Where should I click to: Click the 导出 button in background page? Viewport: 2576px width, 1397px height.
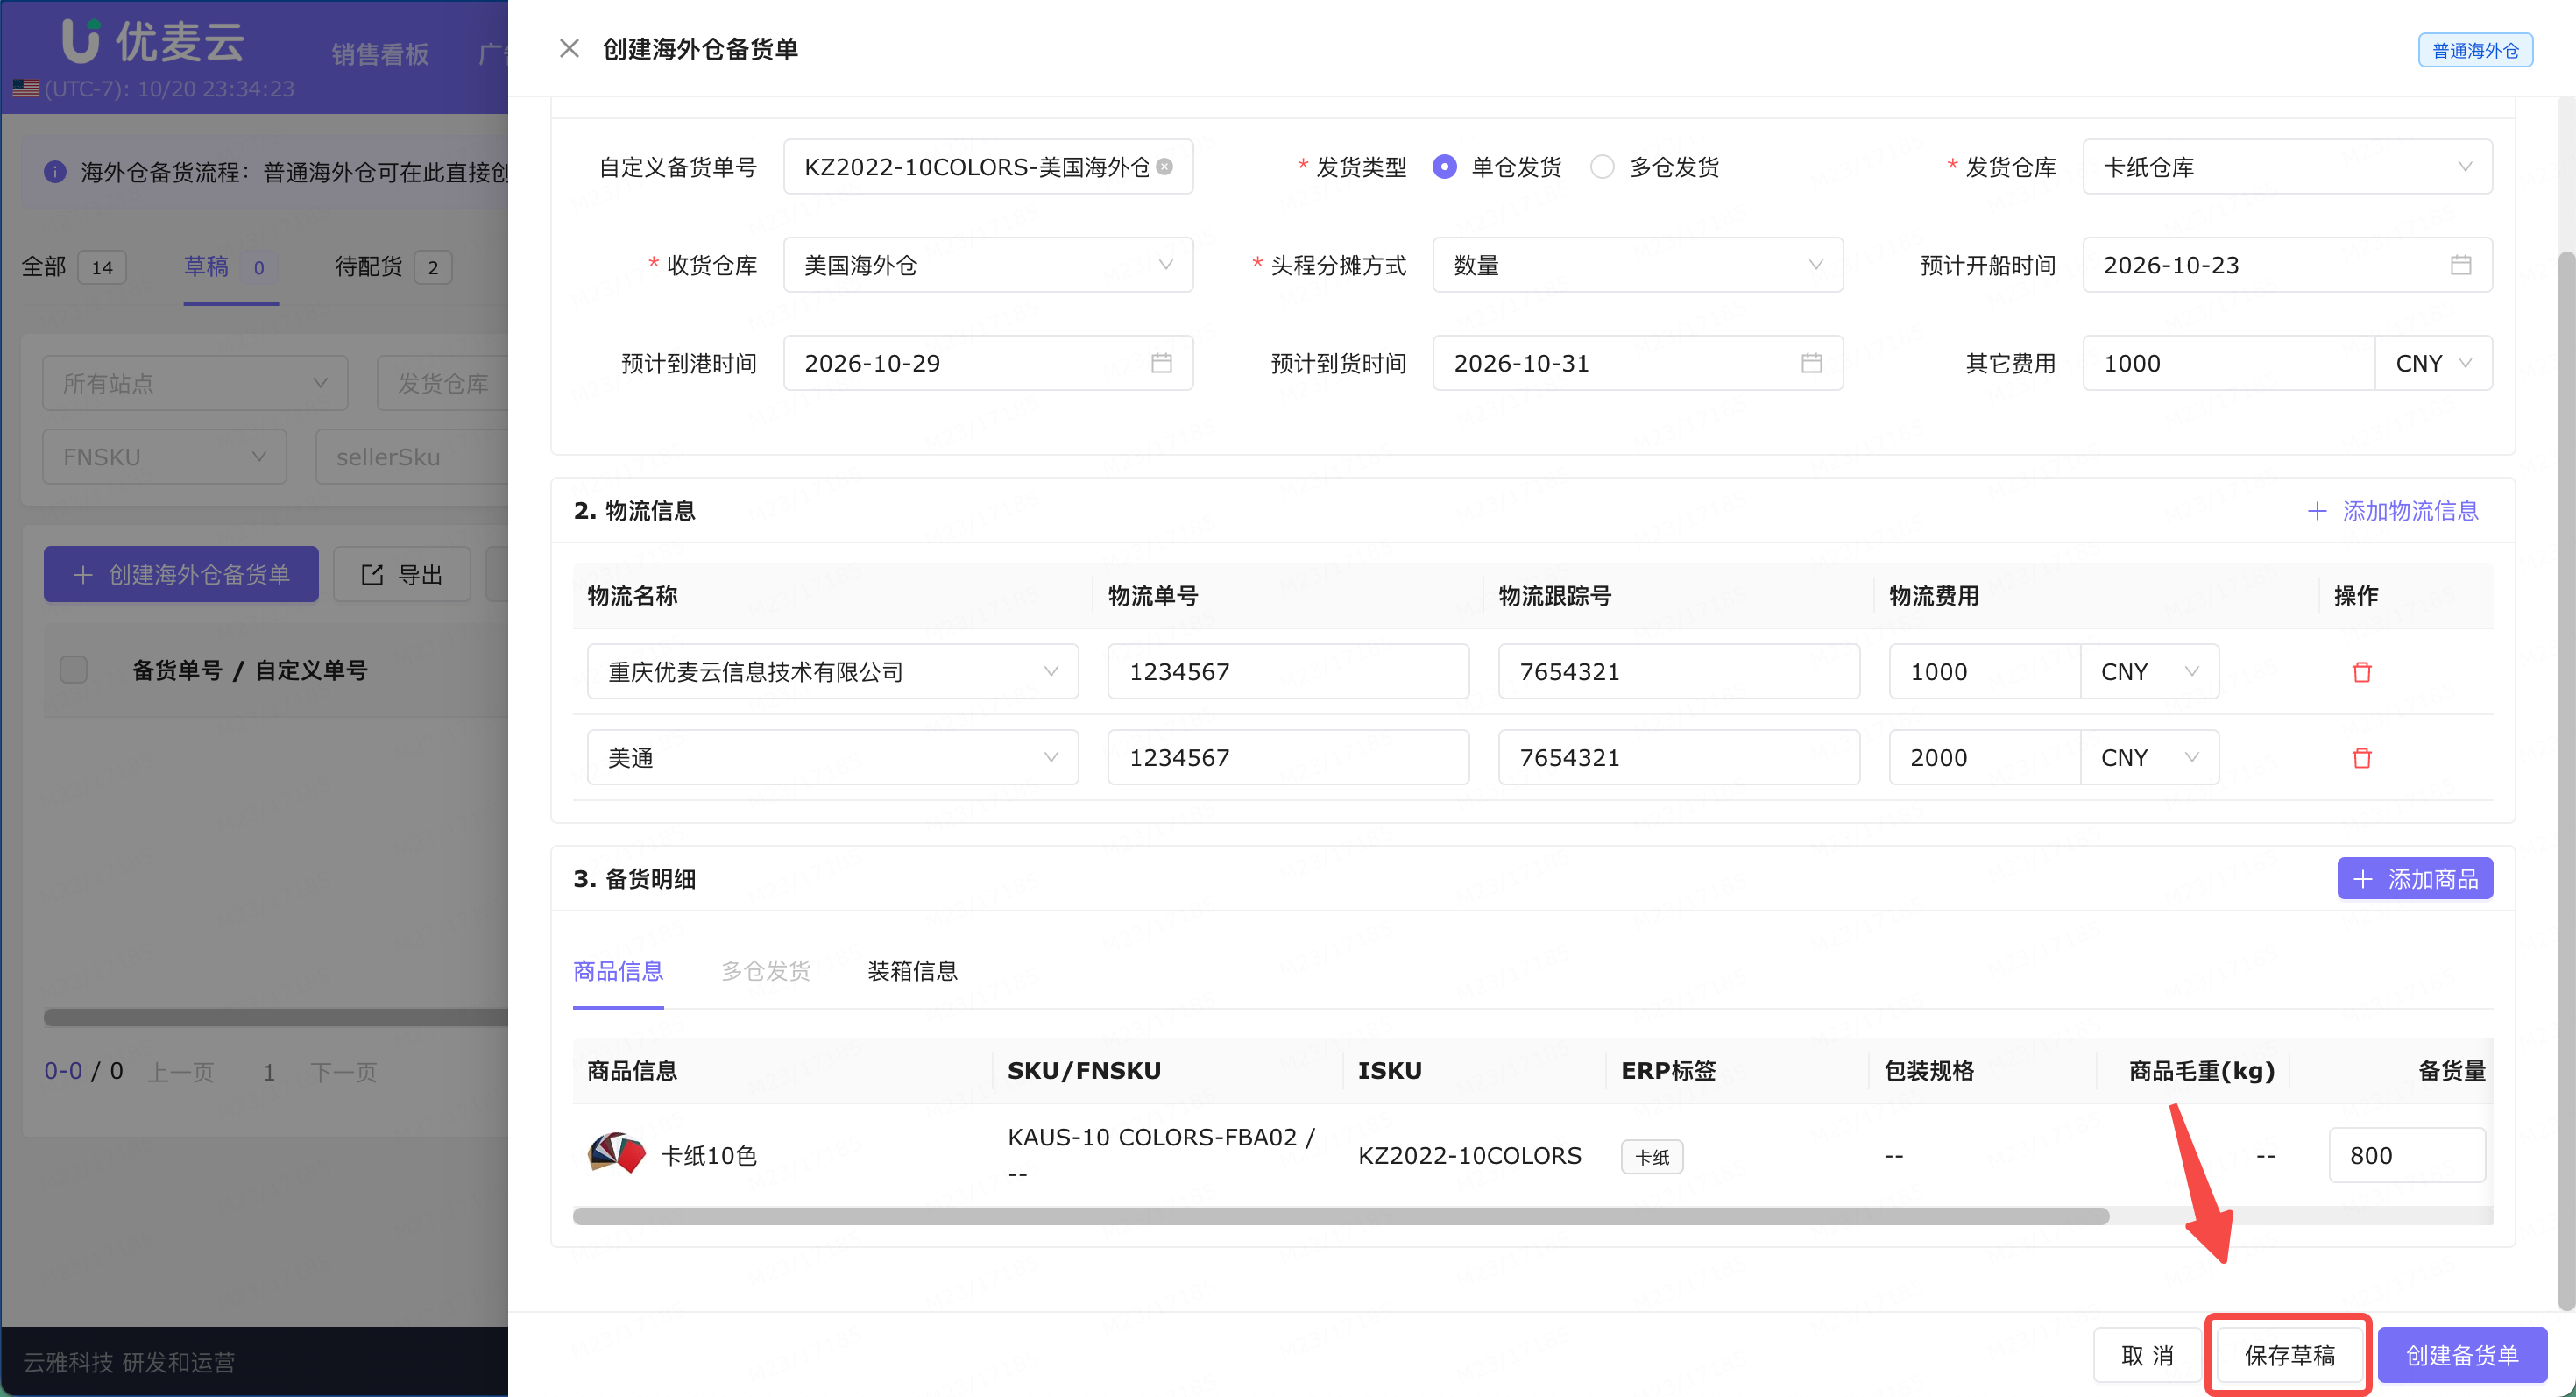pos(402,575)
